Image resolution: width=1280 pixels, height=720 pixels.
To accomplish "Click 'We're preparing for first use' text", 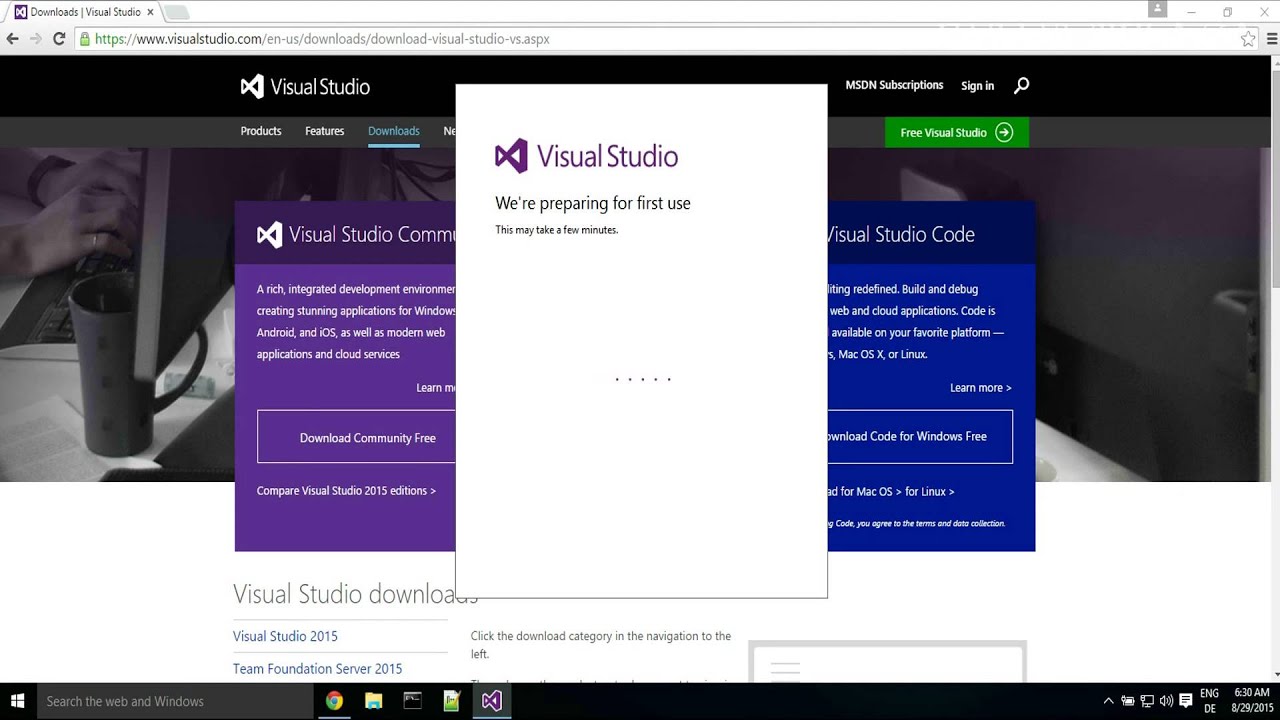I will [x=593, y=203].
